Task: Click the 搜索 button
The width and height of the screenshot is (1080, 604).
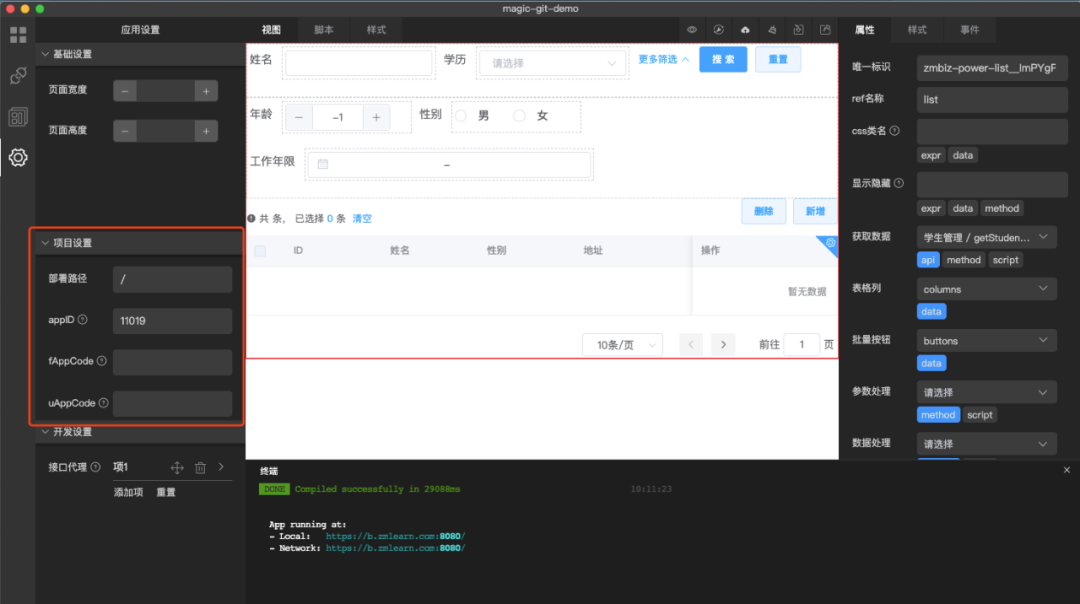Action: pyautogui.click(x=723, y=59)
